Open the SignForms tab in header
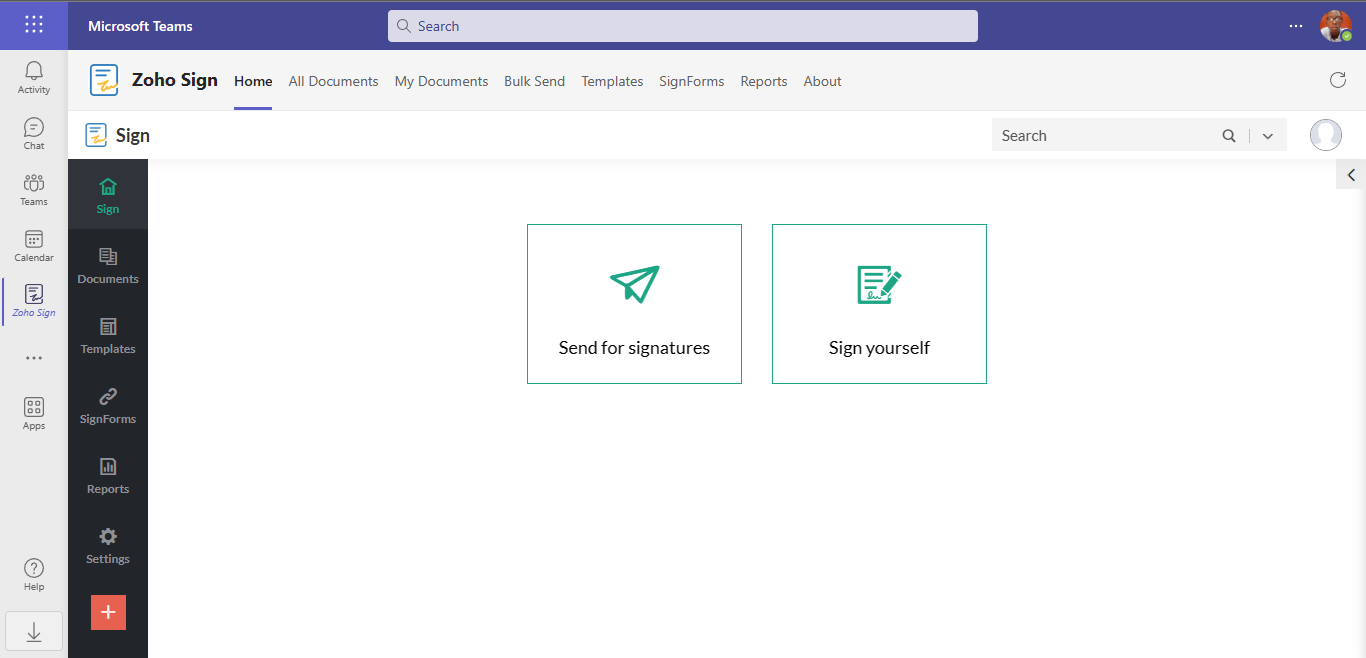1366x658 pixels. 691,81
